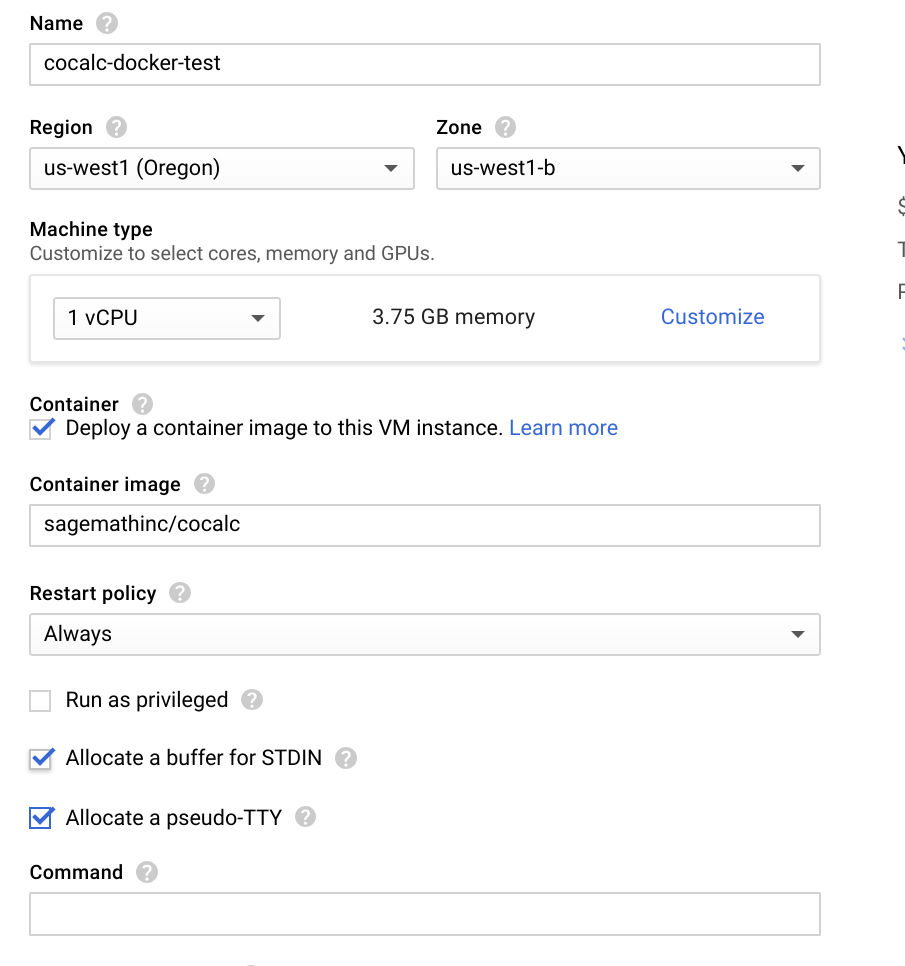The height and width of the screenshot is (966, 905).
Task: Toggle Allocate a buffer for STDIN
Action: [41, 759]
